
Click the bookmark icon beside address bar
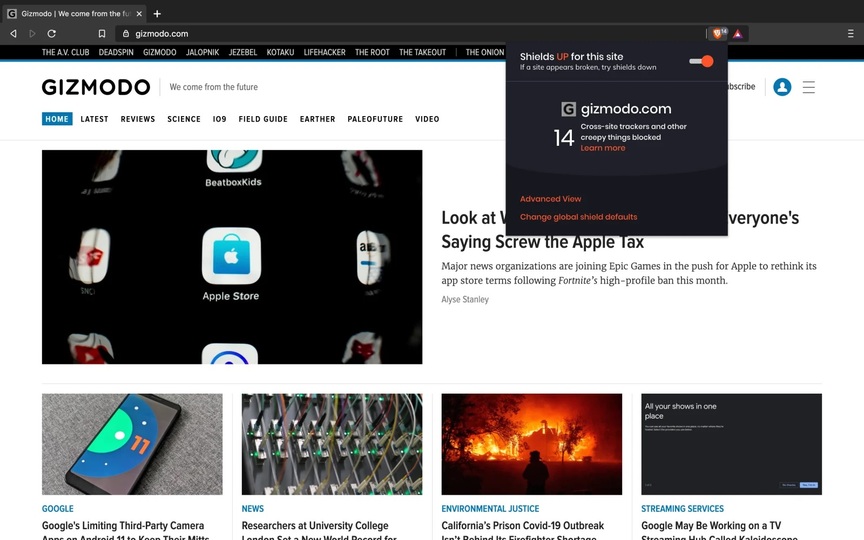pos(102,34)
